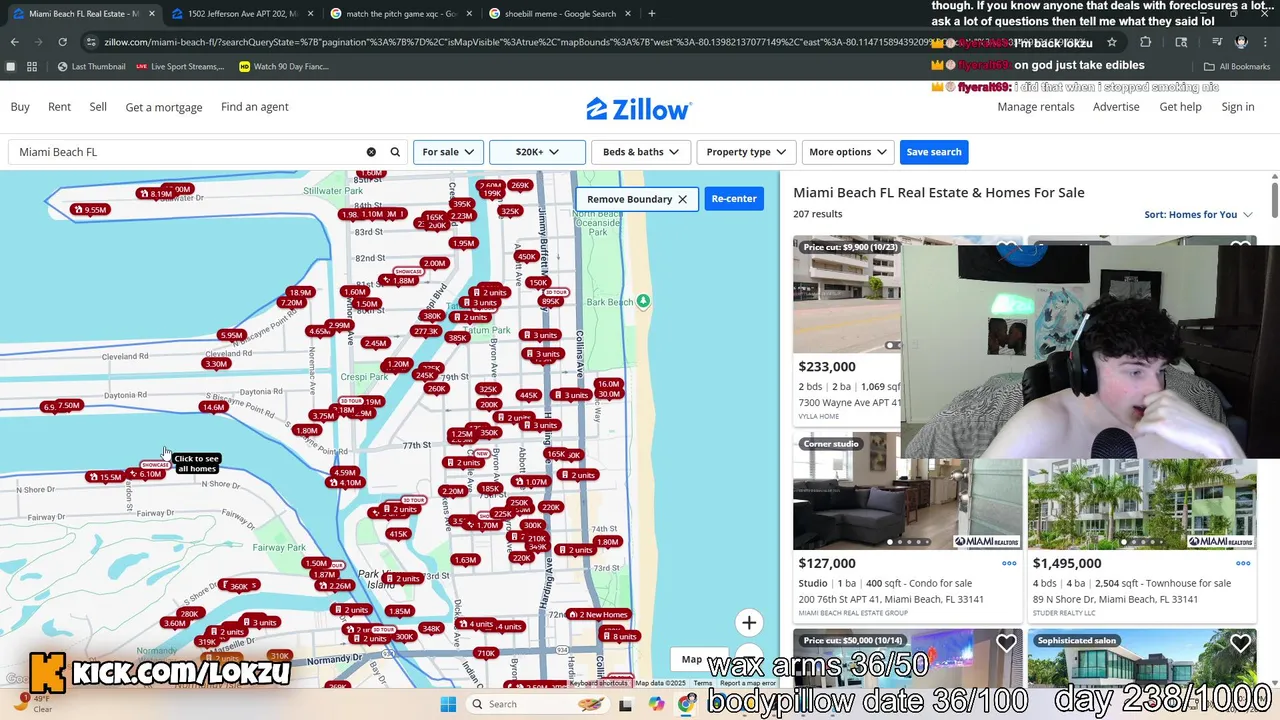Open Live Sport Streams bookmark
The height and width of the screenshot is (720, 1280).
(x=180, y=66)
